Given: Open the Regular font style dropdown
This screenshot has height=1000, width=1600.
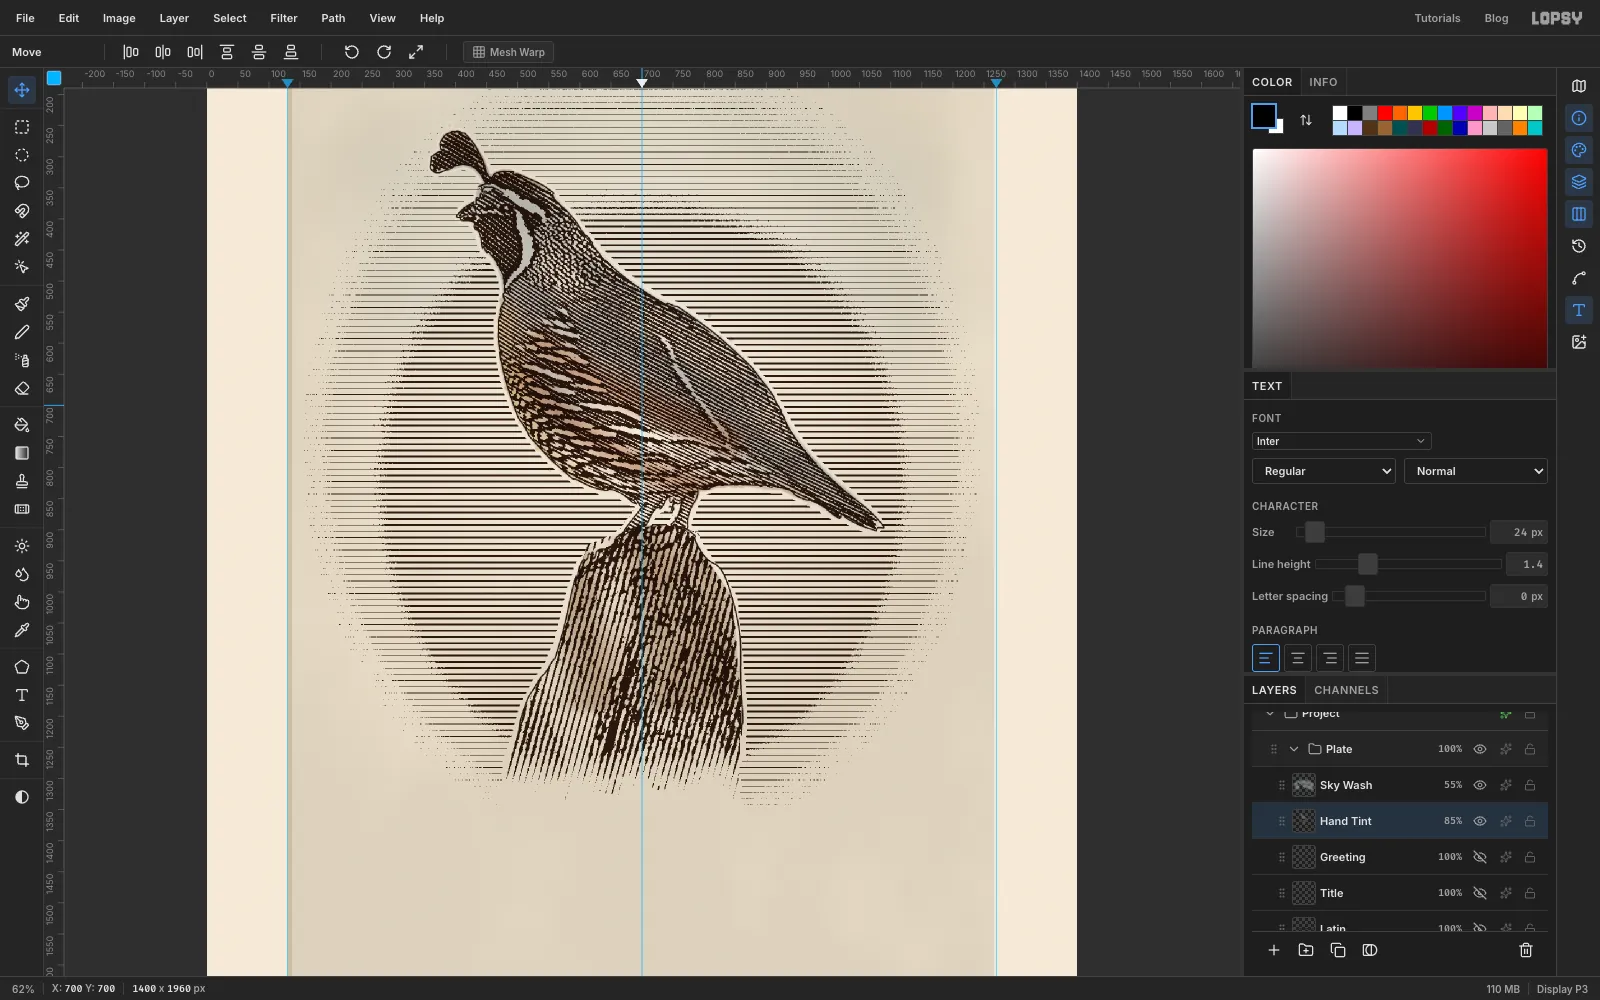Looking at the screenshot, I should [x=1324, y=471].
